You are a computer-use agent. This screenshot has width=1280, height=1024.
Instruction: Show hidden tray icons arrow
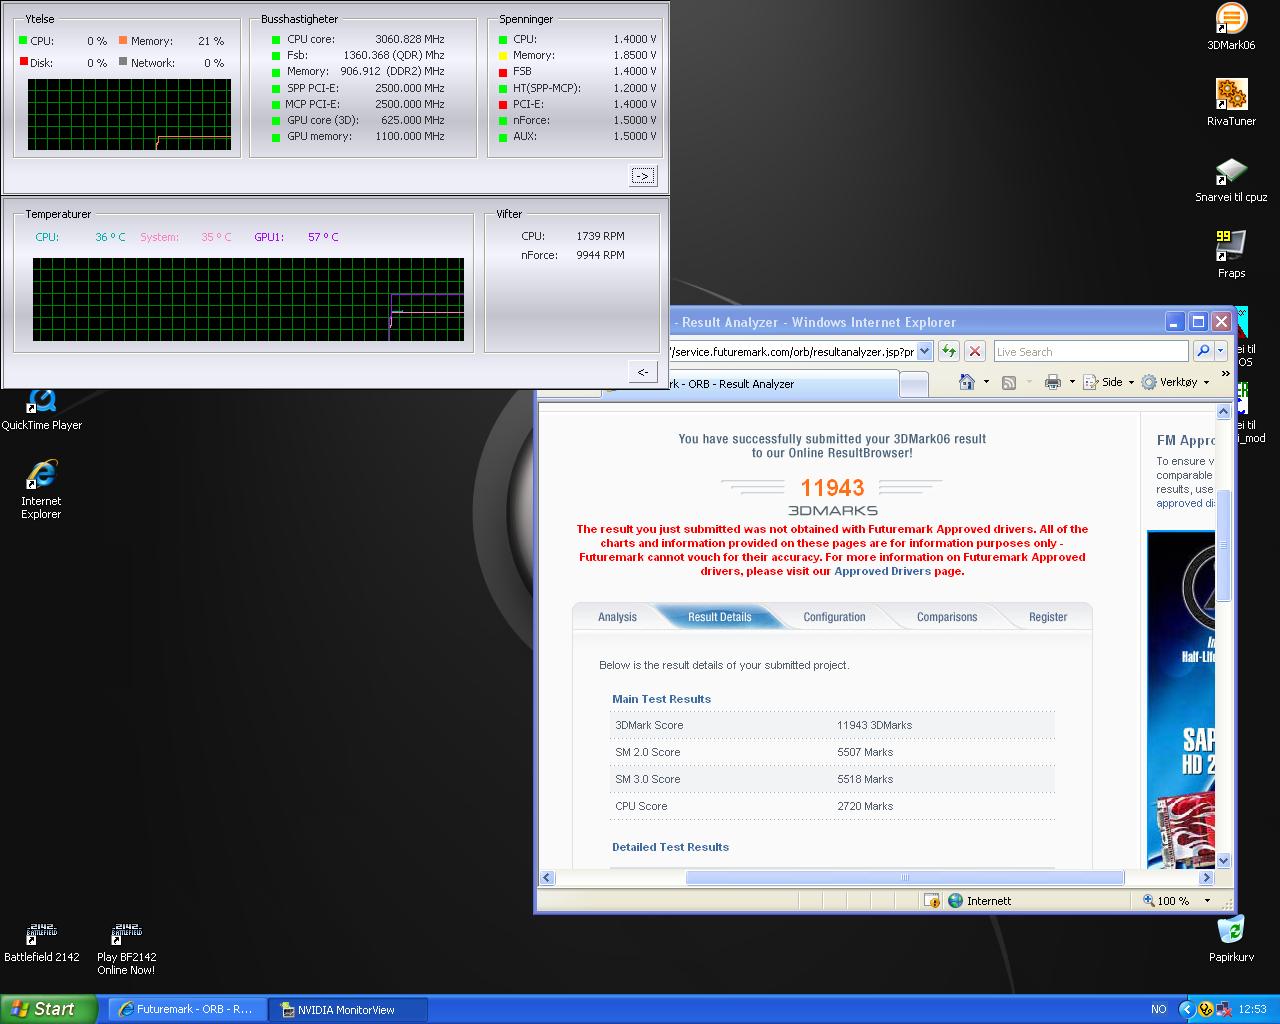pos(1187,1009)
